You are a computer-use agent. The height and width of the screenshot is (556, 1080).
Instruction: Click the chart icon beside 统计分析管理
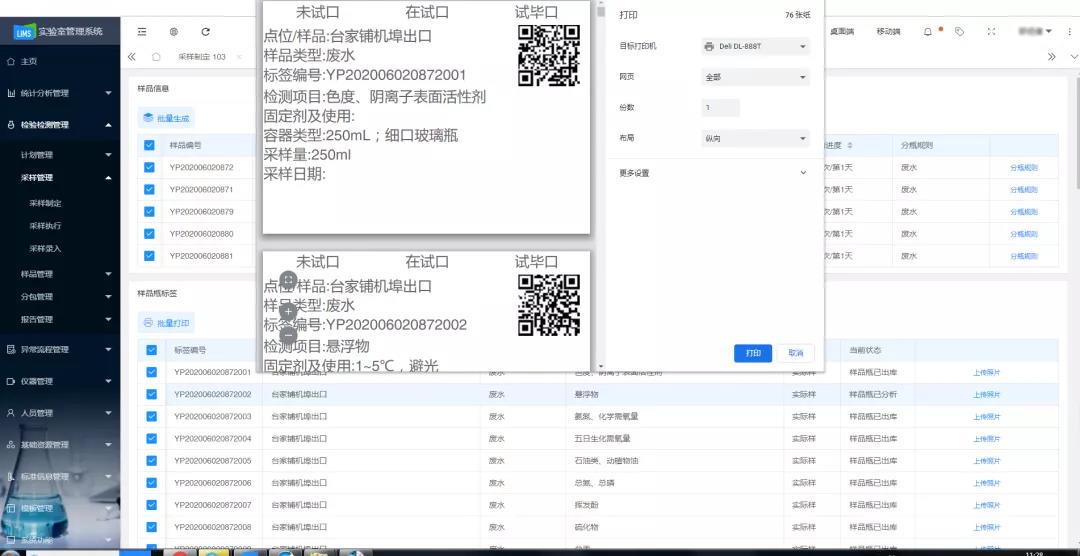point(11,93)
